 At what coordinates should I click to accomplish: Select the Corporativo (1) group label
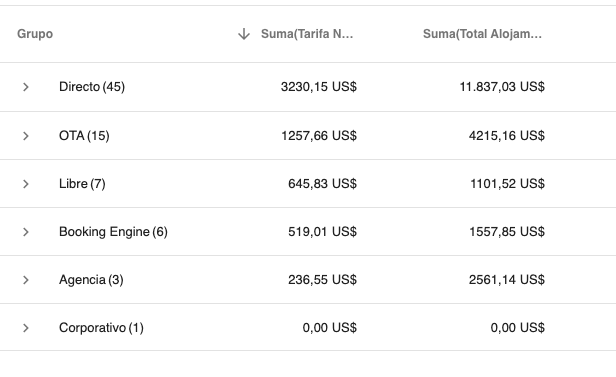coord(101,328)
